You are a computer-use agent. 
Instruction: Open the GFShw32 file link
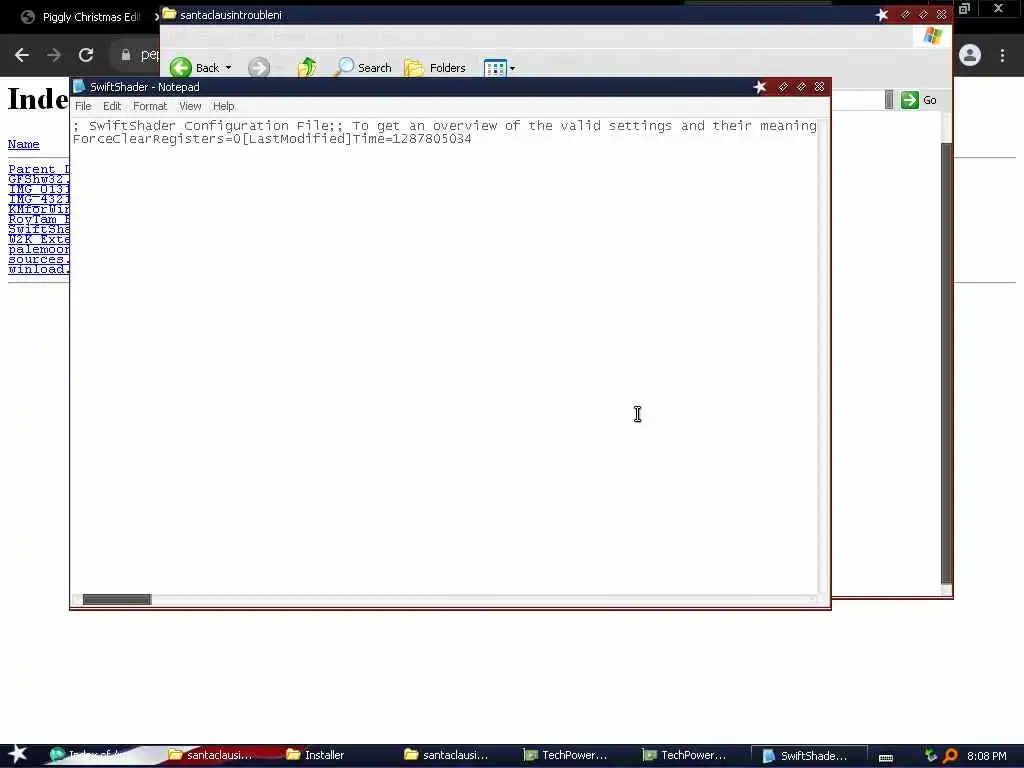pos(39,179)
